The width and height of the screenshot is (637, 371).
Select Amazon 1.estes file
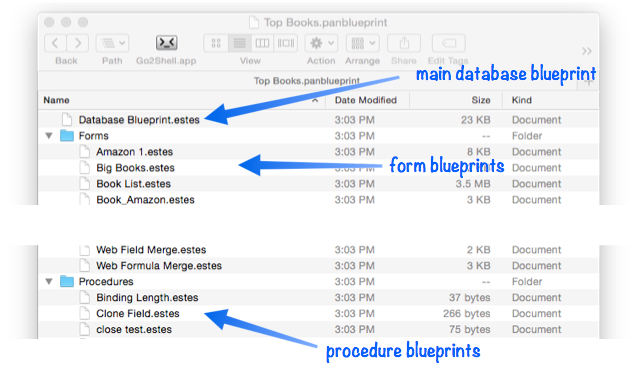[x=134, y=152]
